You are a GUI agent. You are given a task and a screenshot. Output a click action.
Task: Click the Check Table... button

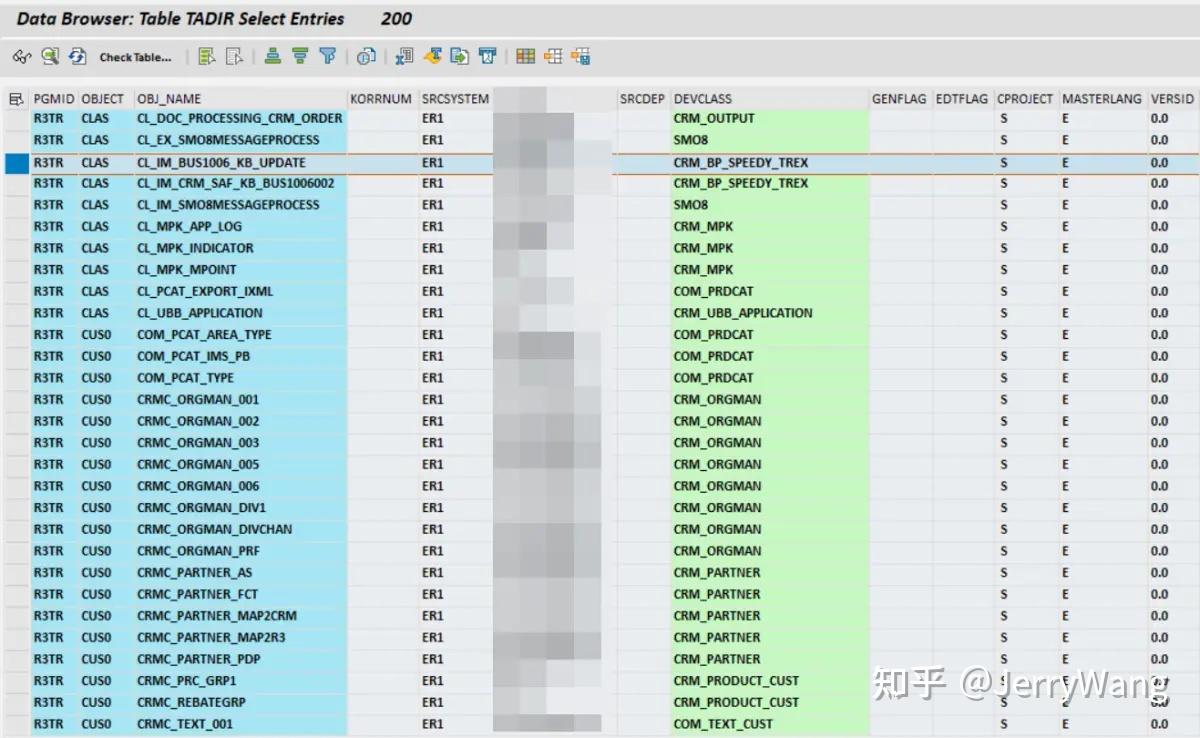coord(136,56)
